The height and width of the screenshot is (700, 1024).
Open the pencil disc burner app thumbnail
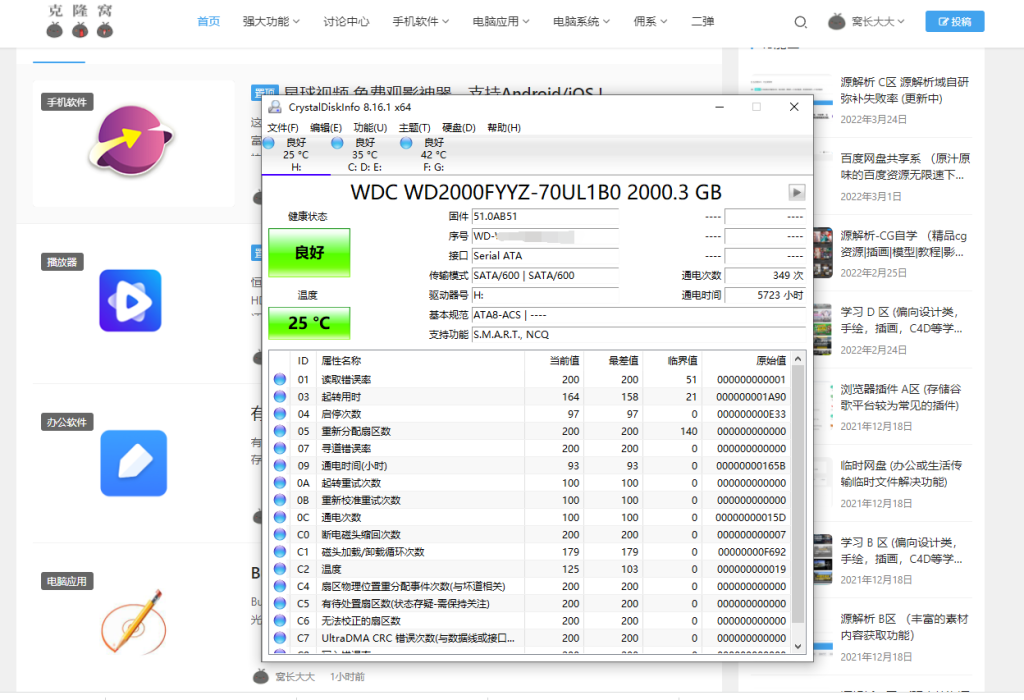click(x=133, y=622)
